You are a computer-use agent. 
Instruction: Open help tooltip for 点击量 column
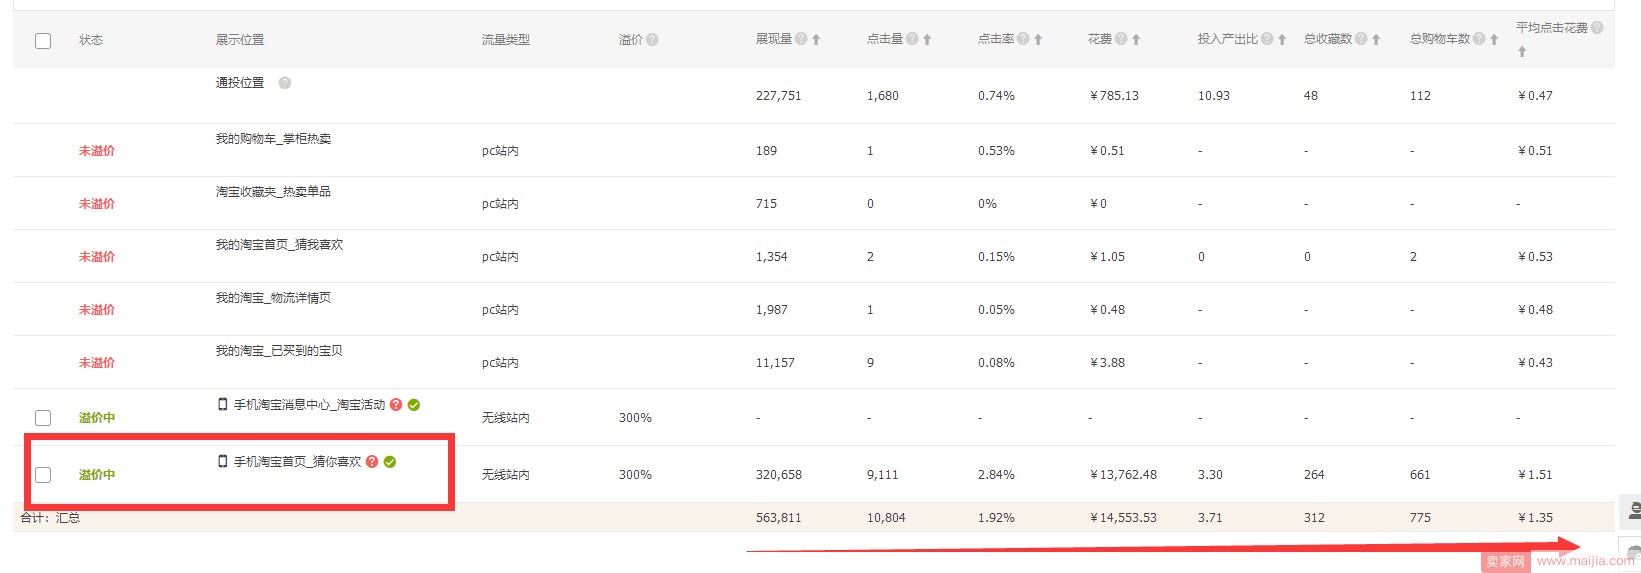[x=912, y=39]
